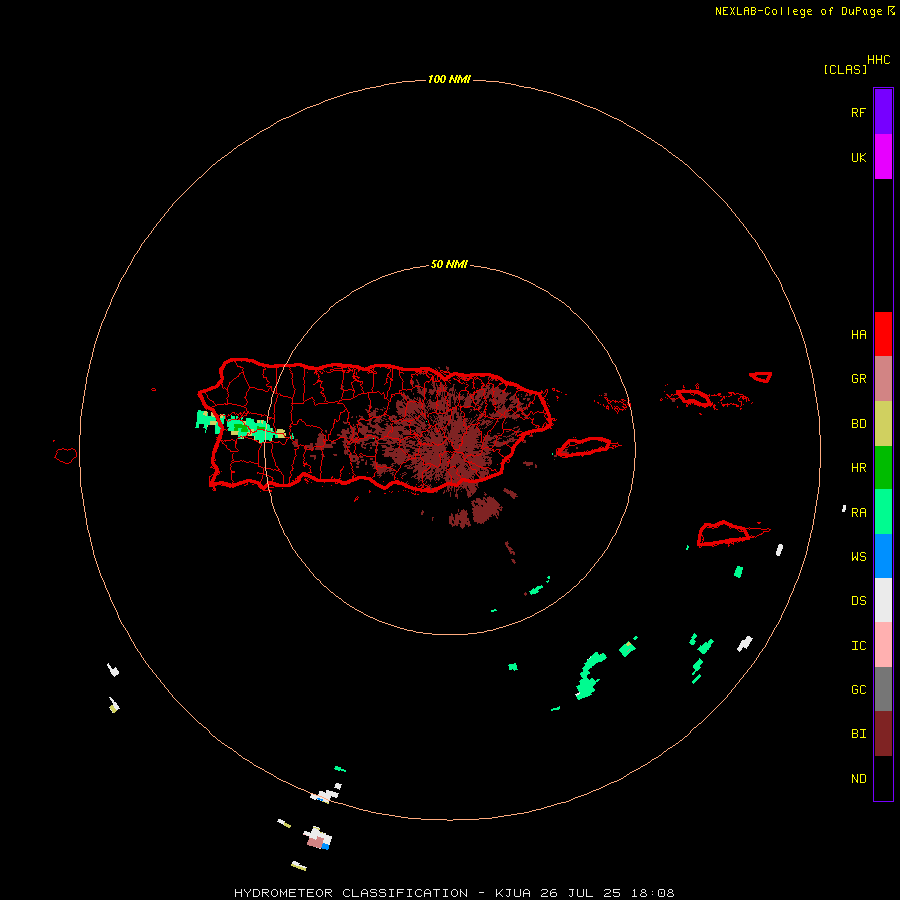Click the RA legend label
The image size is (900, 900).
tap(858, 513)
